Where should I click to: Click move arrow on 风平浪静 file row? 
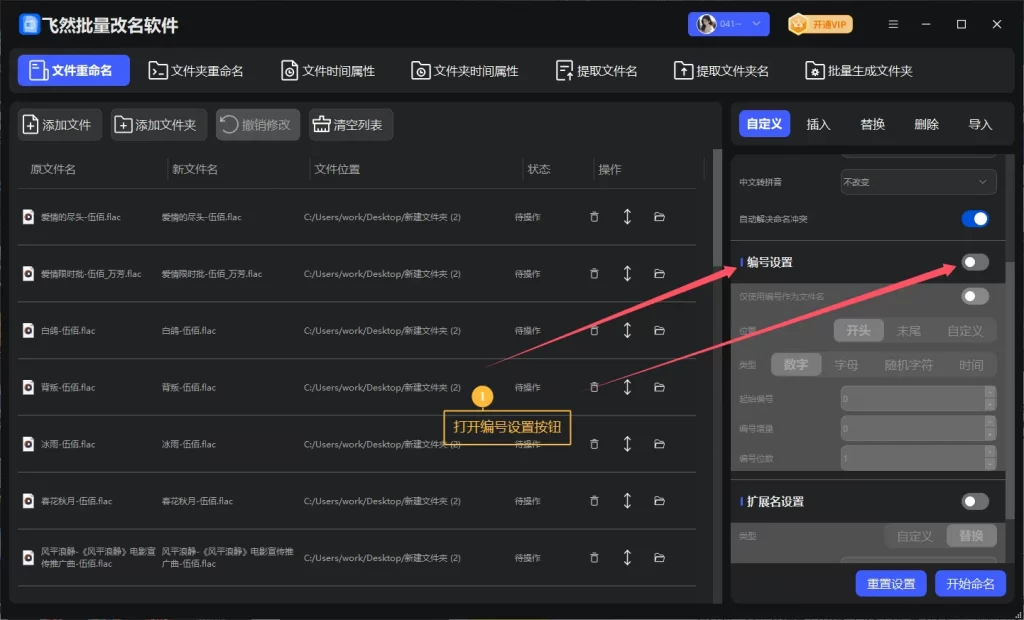pos(627,558)
